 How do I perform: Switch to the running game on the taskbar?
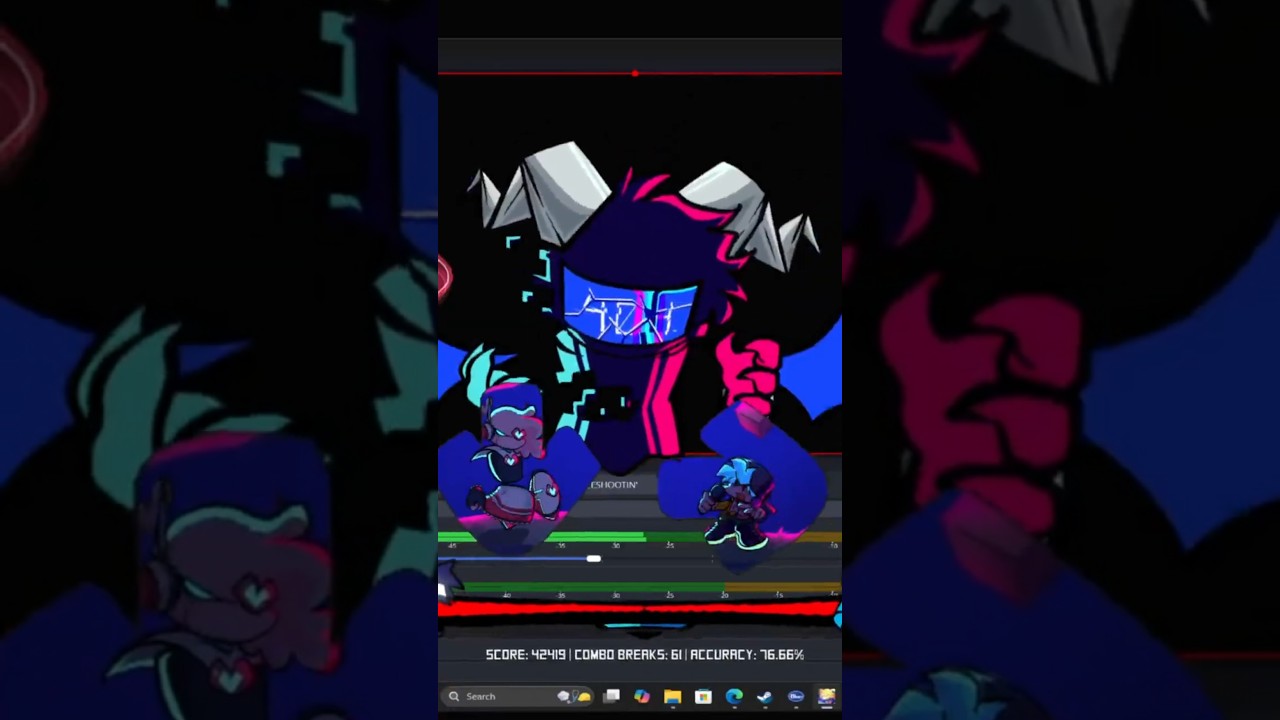tap(826, 696)
